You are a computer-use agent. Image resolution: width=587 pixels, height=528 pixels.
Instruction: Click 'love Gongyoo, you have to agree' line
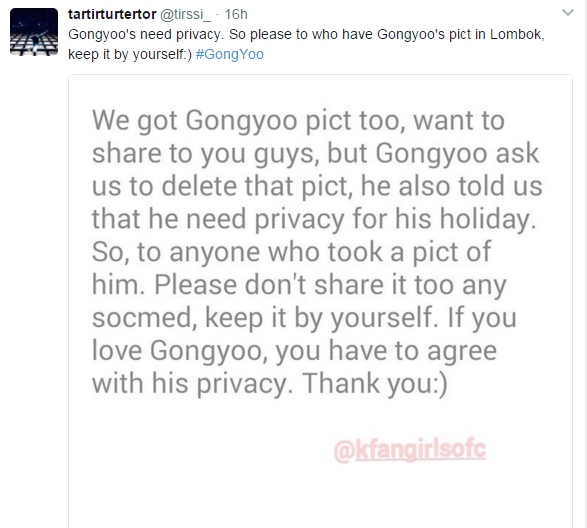pyautogui.click(x=295, y=351)
